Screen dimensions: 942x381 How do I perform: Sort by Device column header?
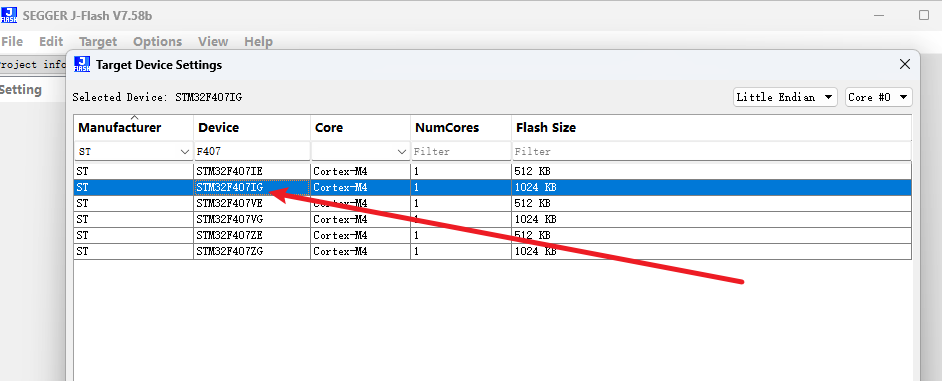tap(252, 127)
